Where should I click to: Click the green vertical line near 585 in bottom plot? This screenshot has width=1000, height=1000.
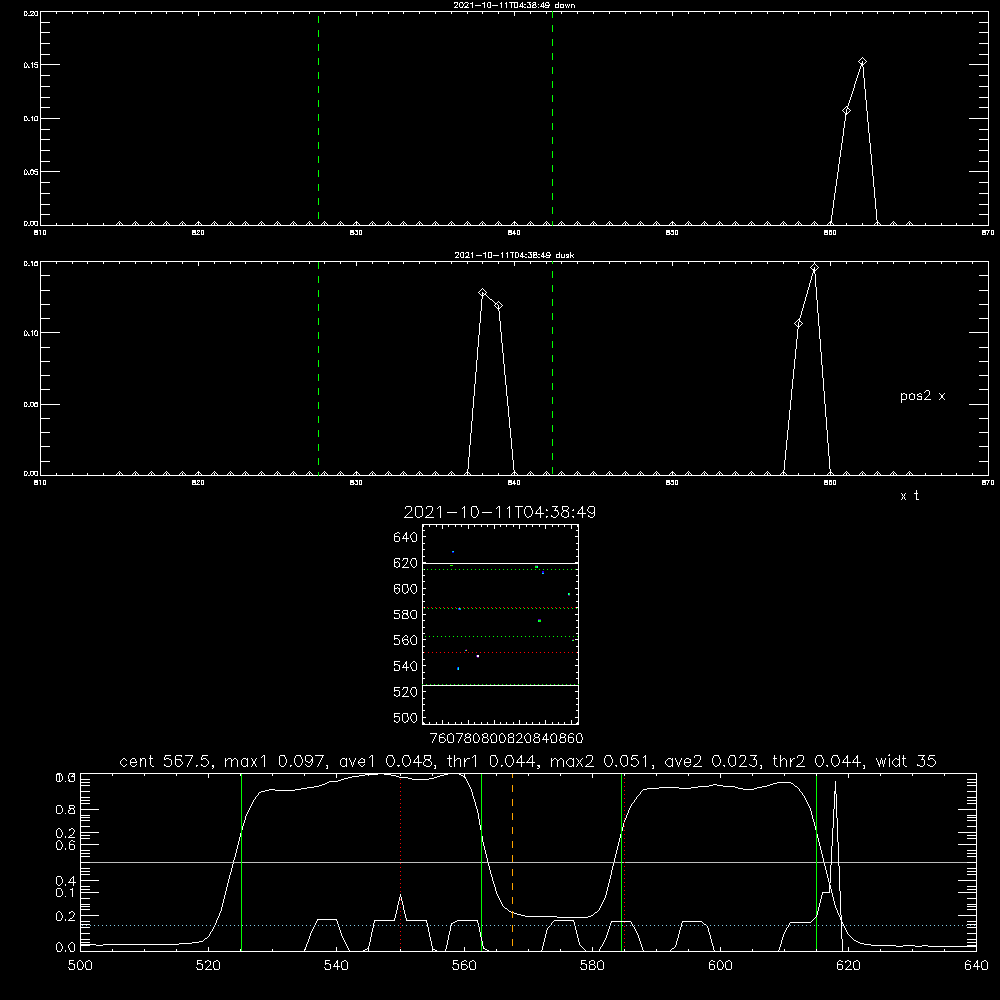tap(621, 861)
